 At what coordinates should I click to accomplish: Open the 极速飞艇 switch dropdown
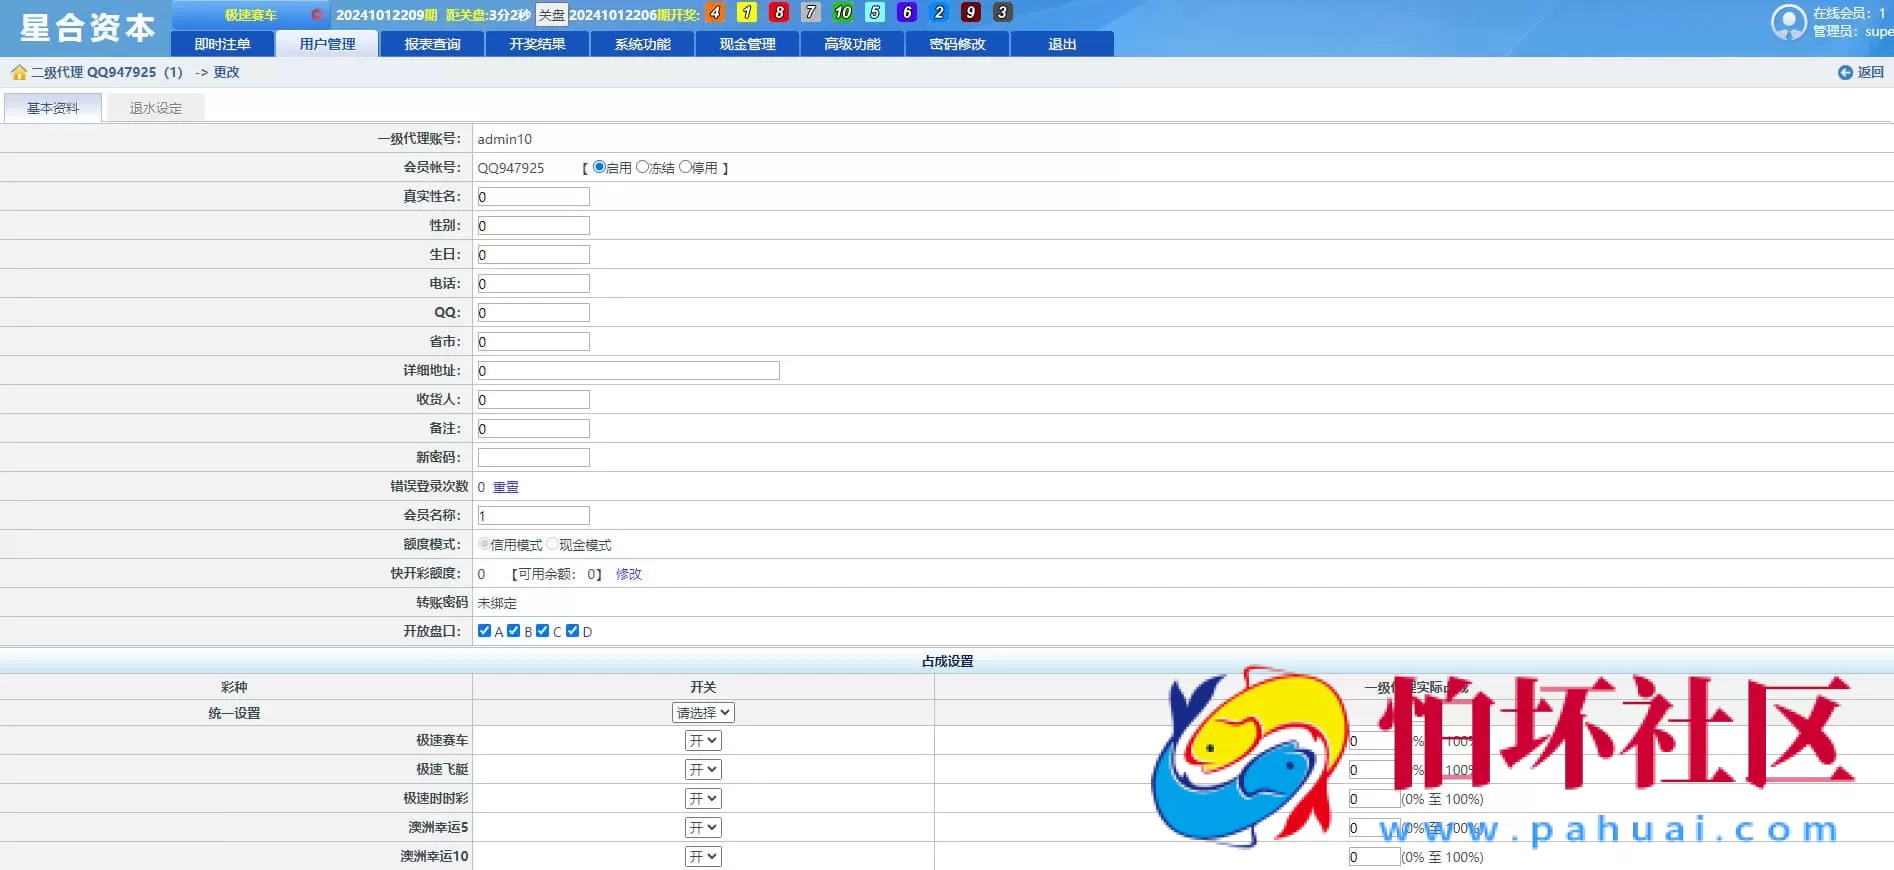point(703,770)
